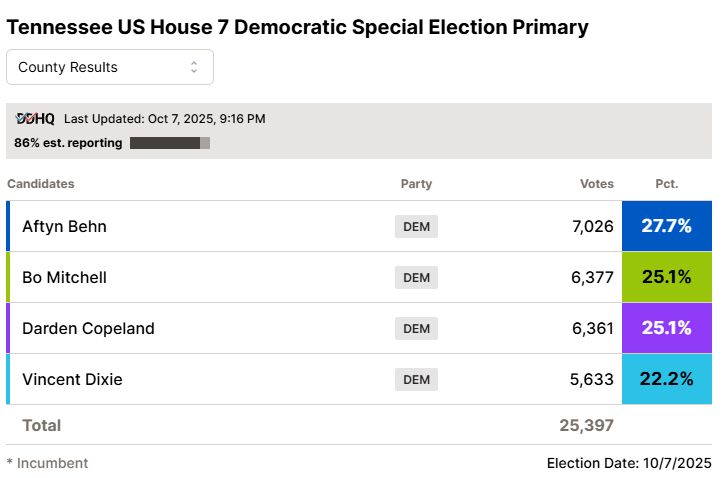Image resolution: width=725 pixels, height=478 pixels.
Task: Click the Votes column header
Action: point(597,184)
